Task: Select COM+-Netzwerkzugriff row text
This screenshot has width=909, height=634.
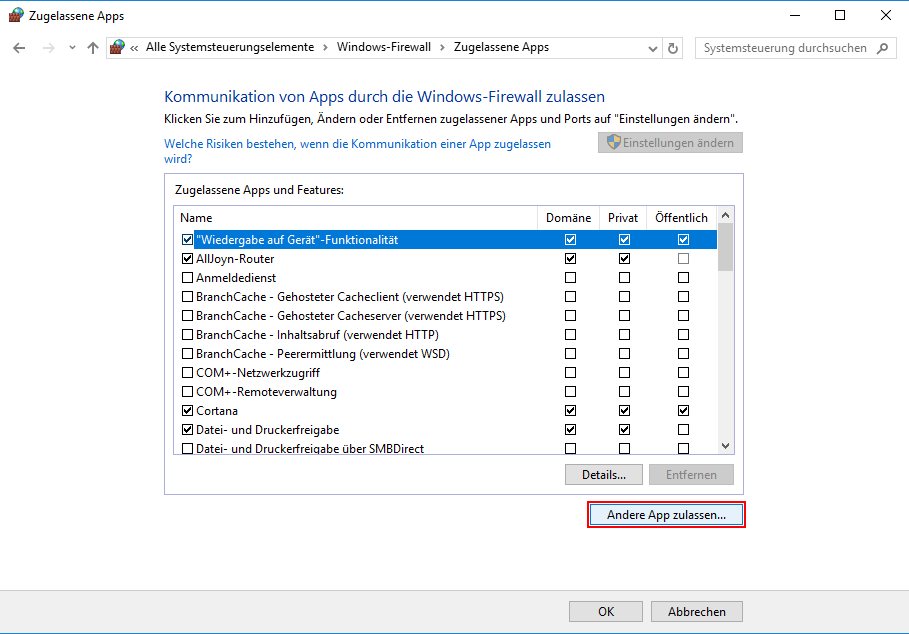Action: coord(258,373)
